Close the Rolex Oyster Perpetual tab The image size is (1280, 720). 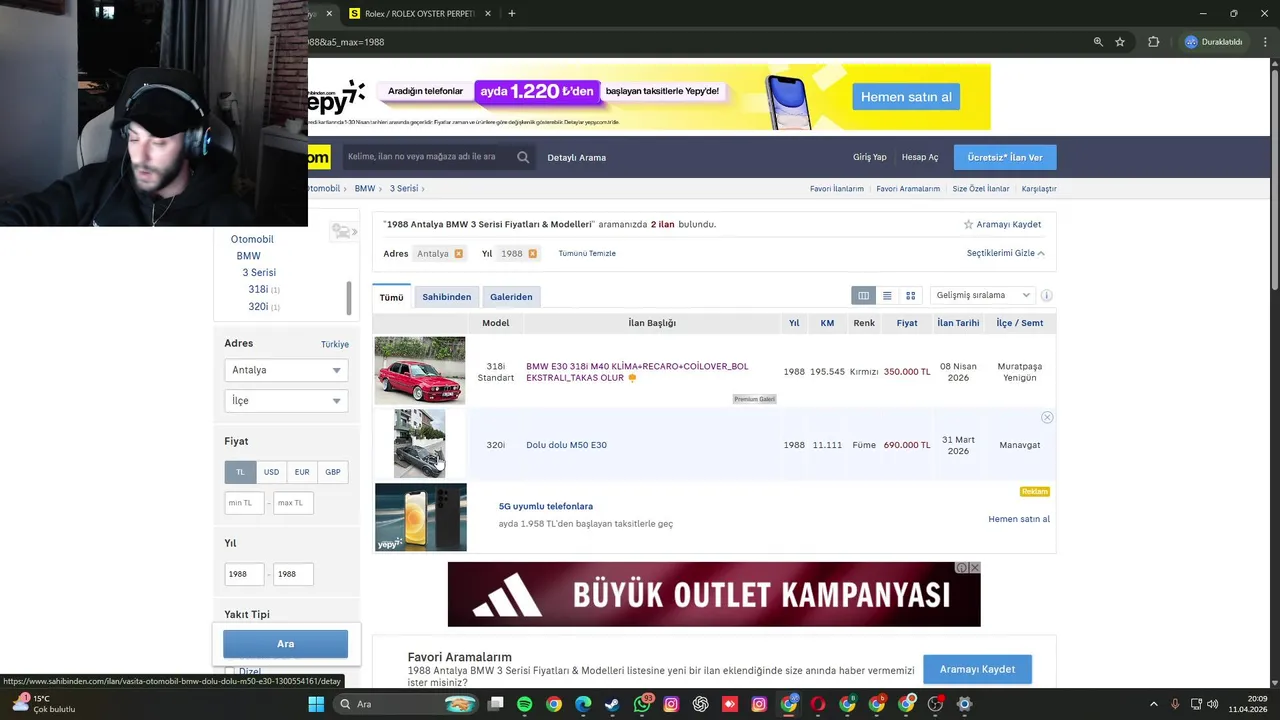488,14
